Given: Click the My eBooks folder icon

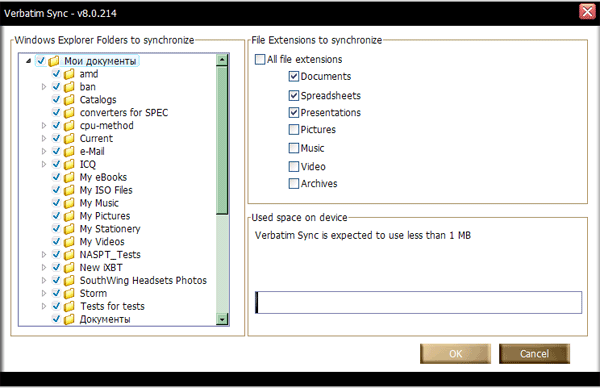Looking at the screenshot, I should pos(69,178).
